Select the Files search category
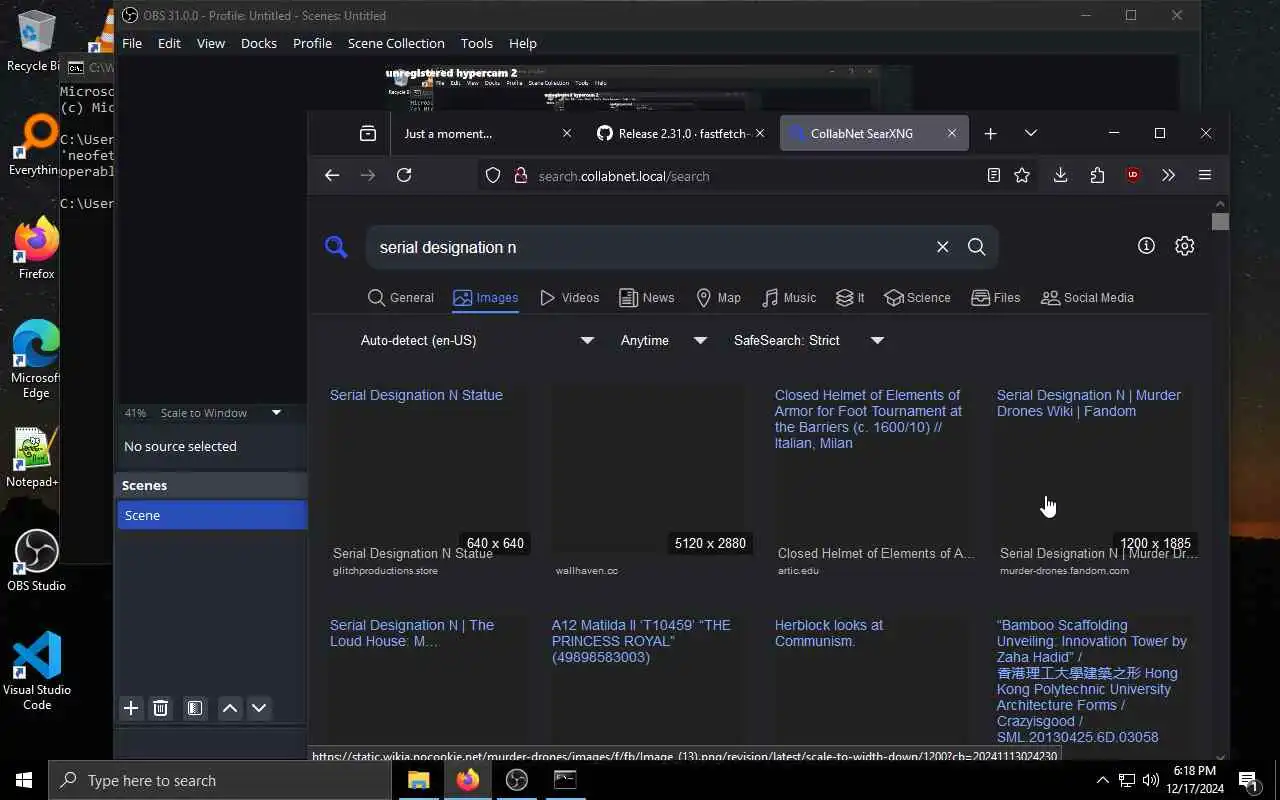 pos(995,297)
